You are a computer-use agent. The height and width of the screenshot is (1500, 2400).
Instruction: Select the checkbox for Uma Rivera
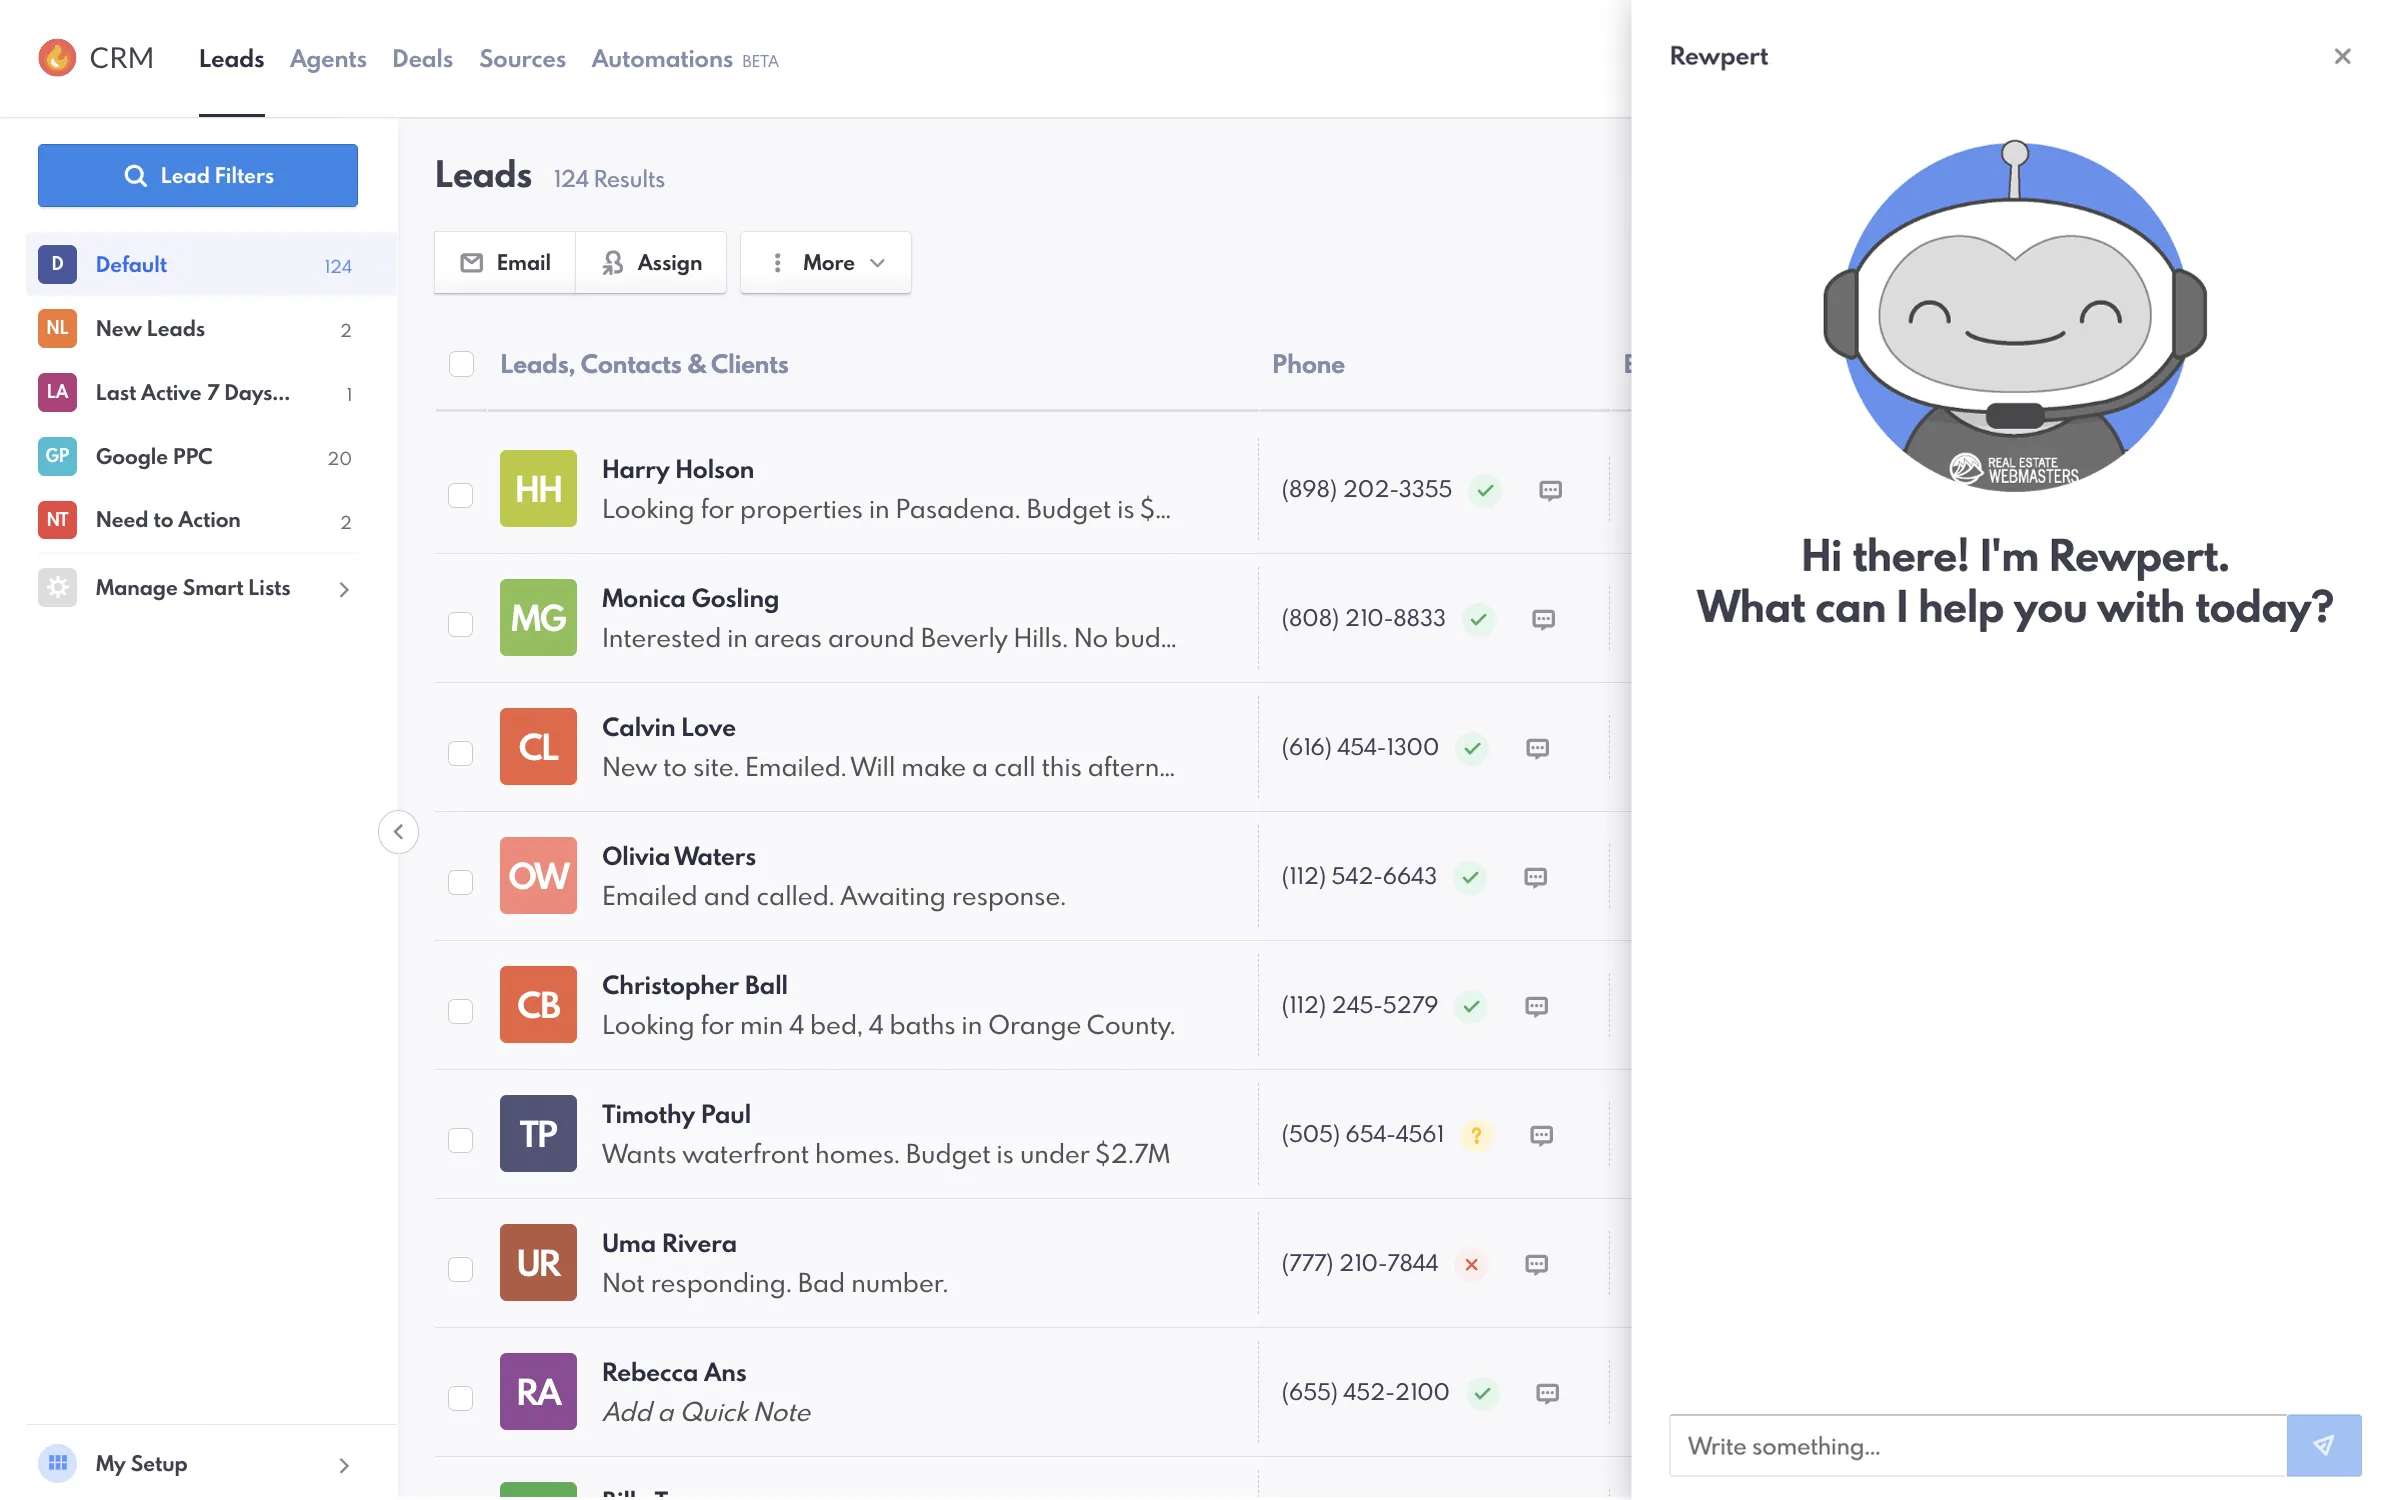(x=460, y=1269)
